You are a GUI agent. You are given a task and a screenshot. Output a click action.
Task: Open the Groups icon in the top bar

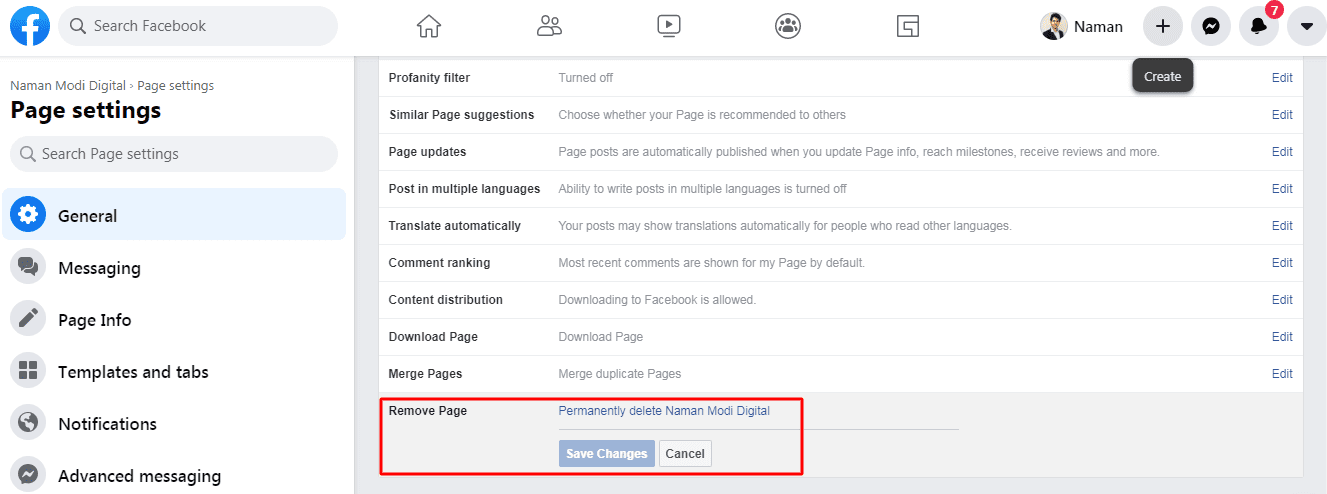788,26
